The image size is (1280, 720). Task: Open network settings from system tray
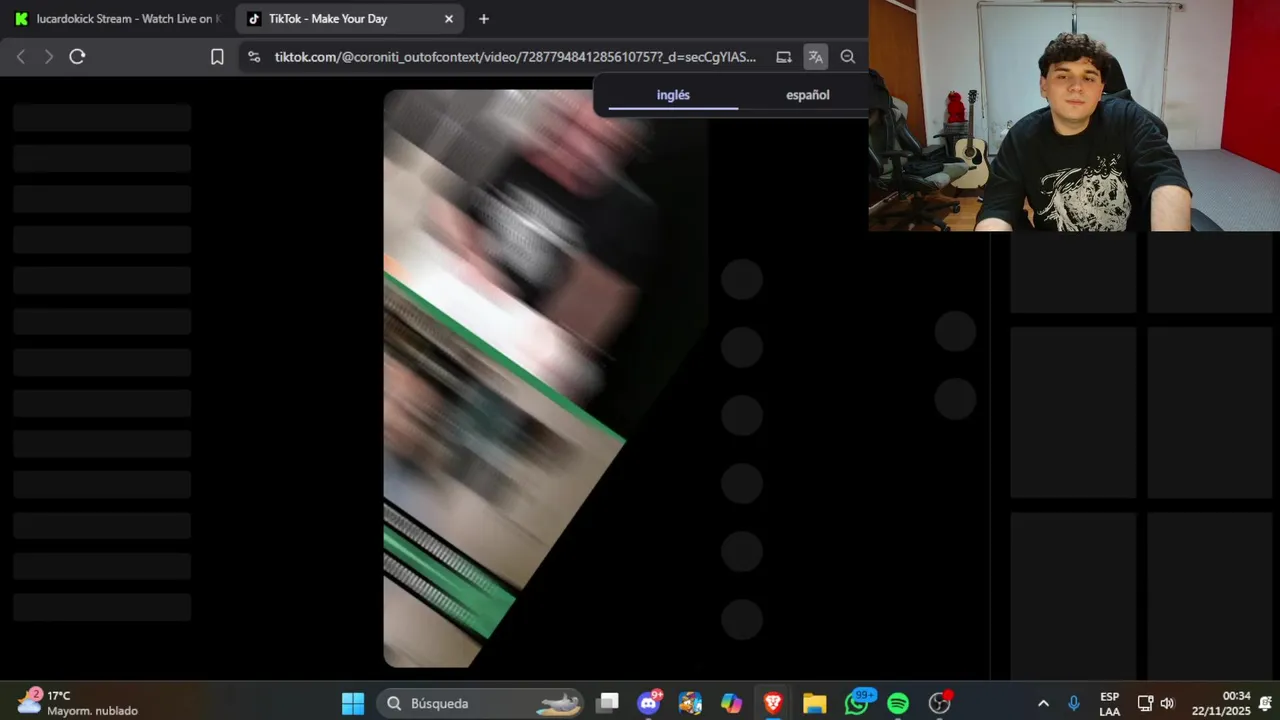1146,703
